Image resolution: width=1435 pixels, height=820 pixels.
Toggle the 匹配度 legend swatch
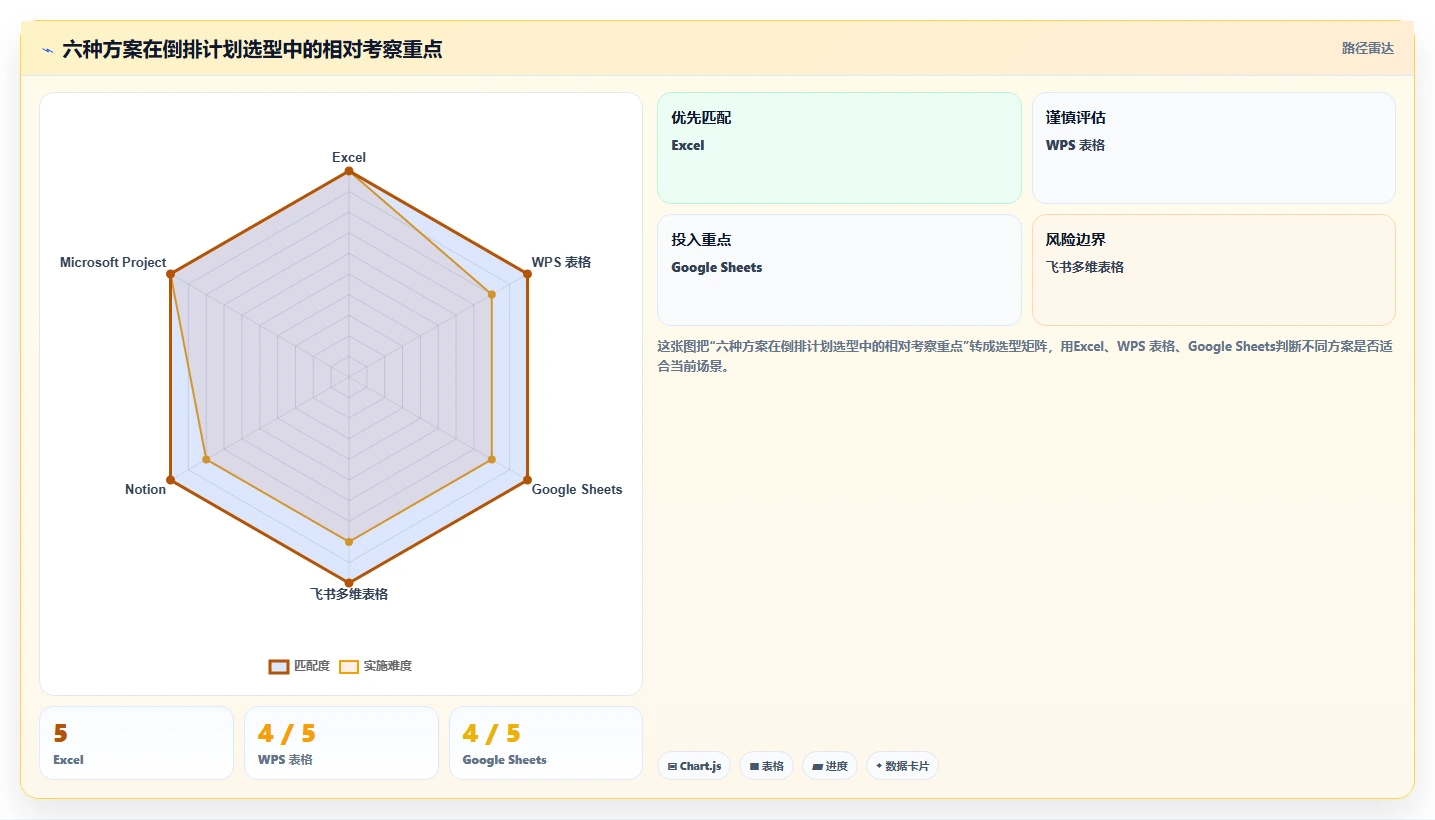[x=279, y=666]
